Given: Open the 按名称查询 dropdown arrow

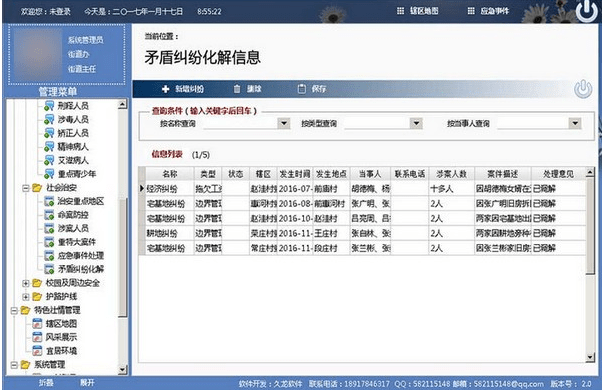Looking at the screenshot, I should point(284,123).
